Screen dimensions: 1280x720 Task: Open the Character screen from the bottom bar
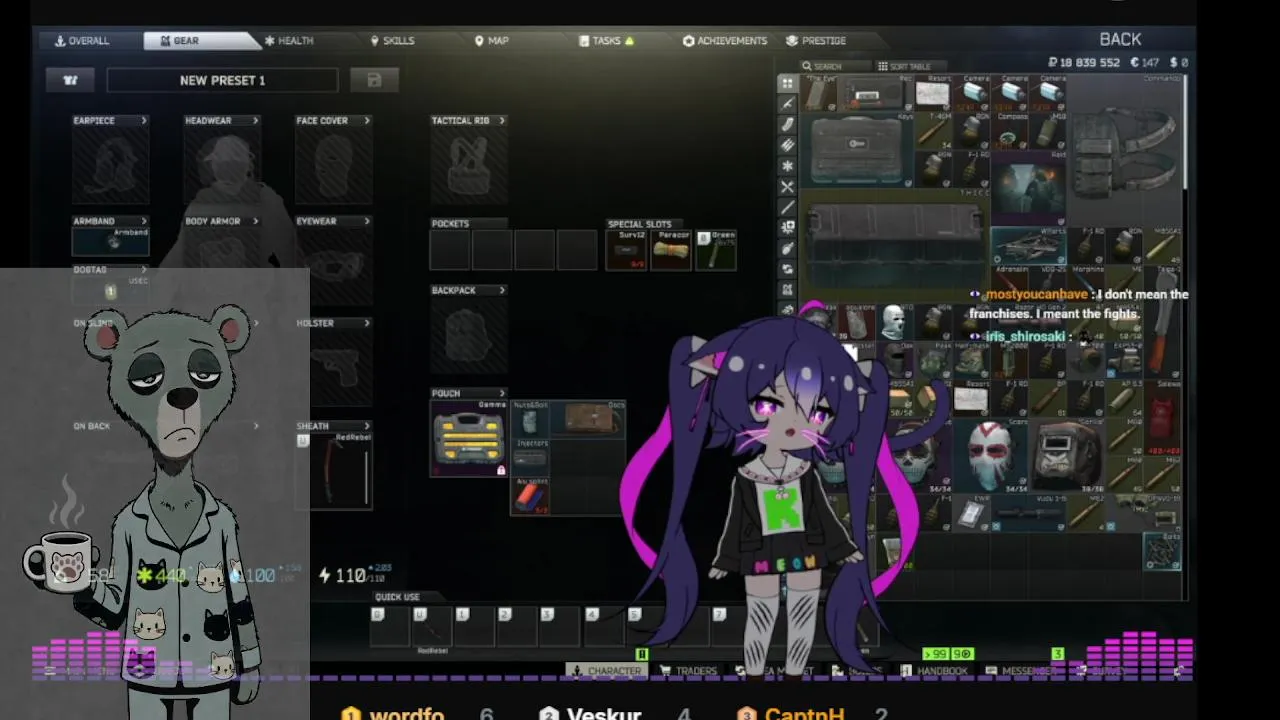[607, 671]
